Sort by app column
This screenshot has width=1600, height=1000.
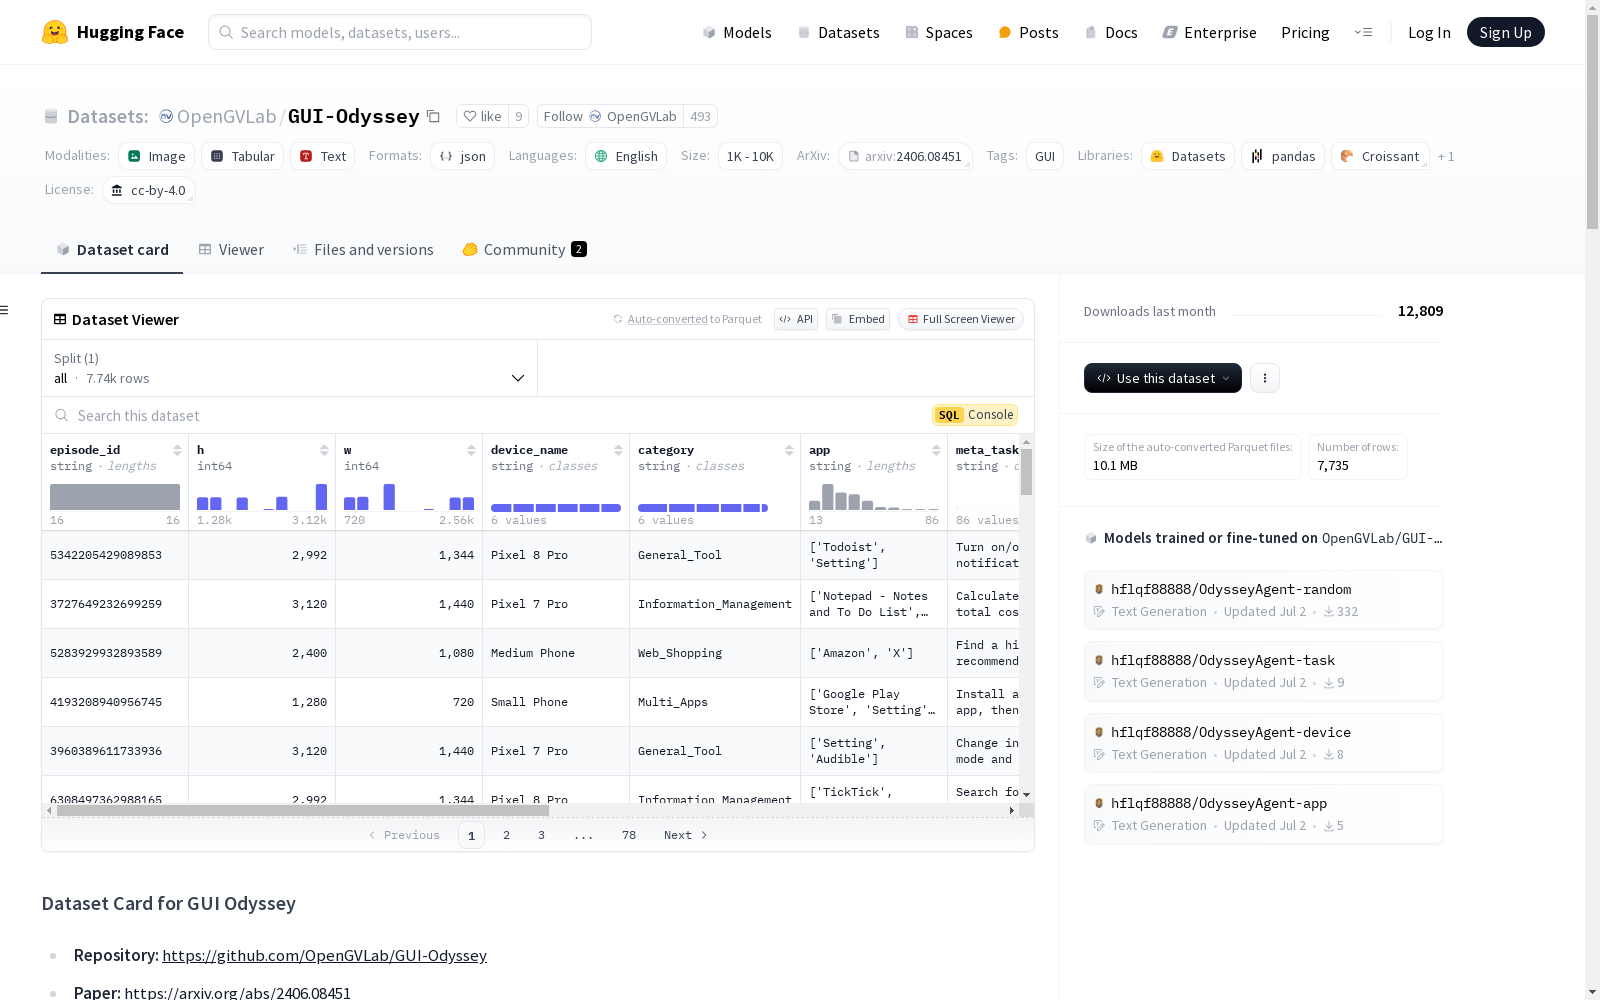936,450
